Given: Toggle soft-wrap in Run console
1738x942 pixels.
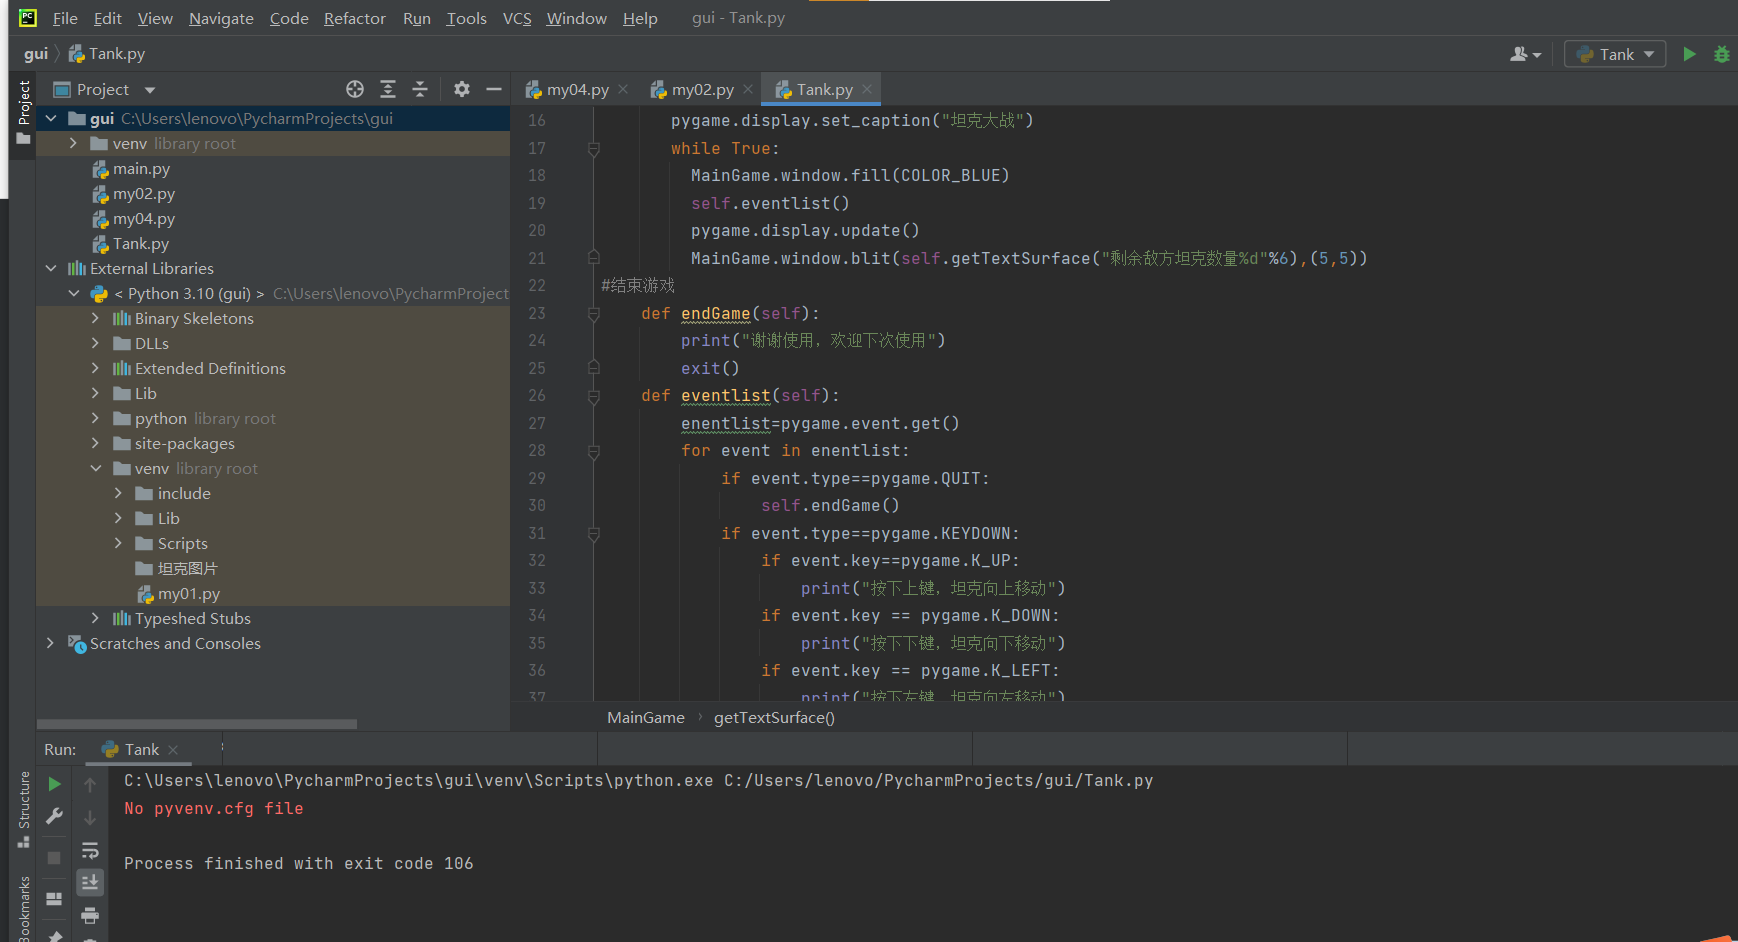Looking at the screenshot, I should click(90, 851).
